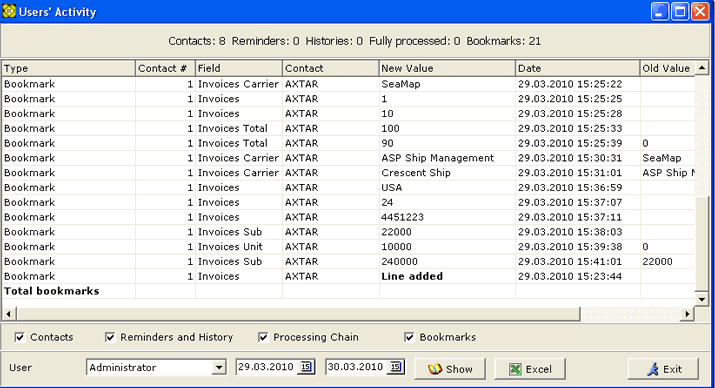Sort by the Contact # column header
The height and width of the screenshot is (388, 715).
point(165,68)
